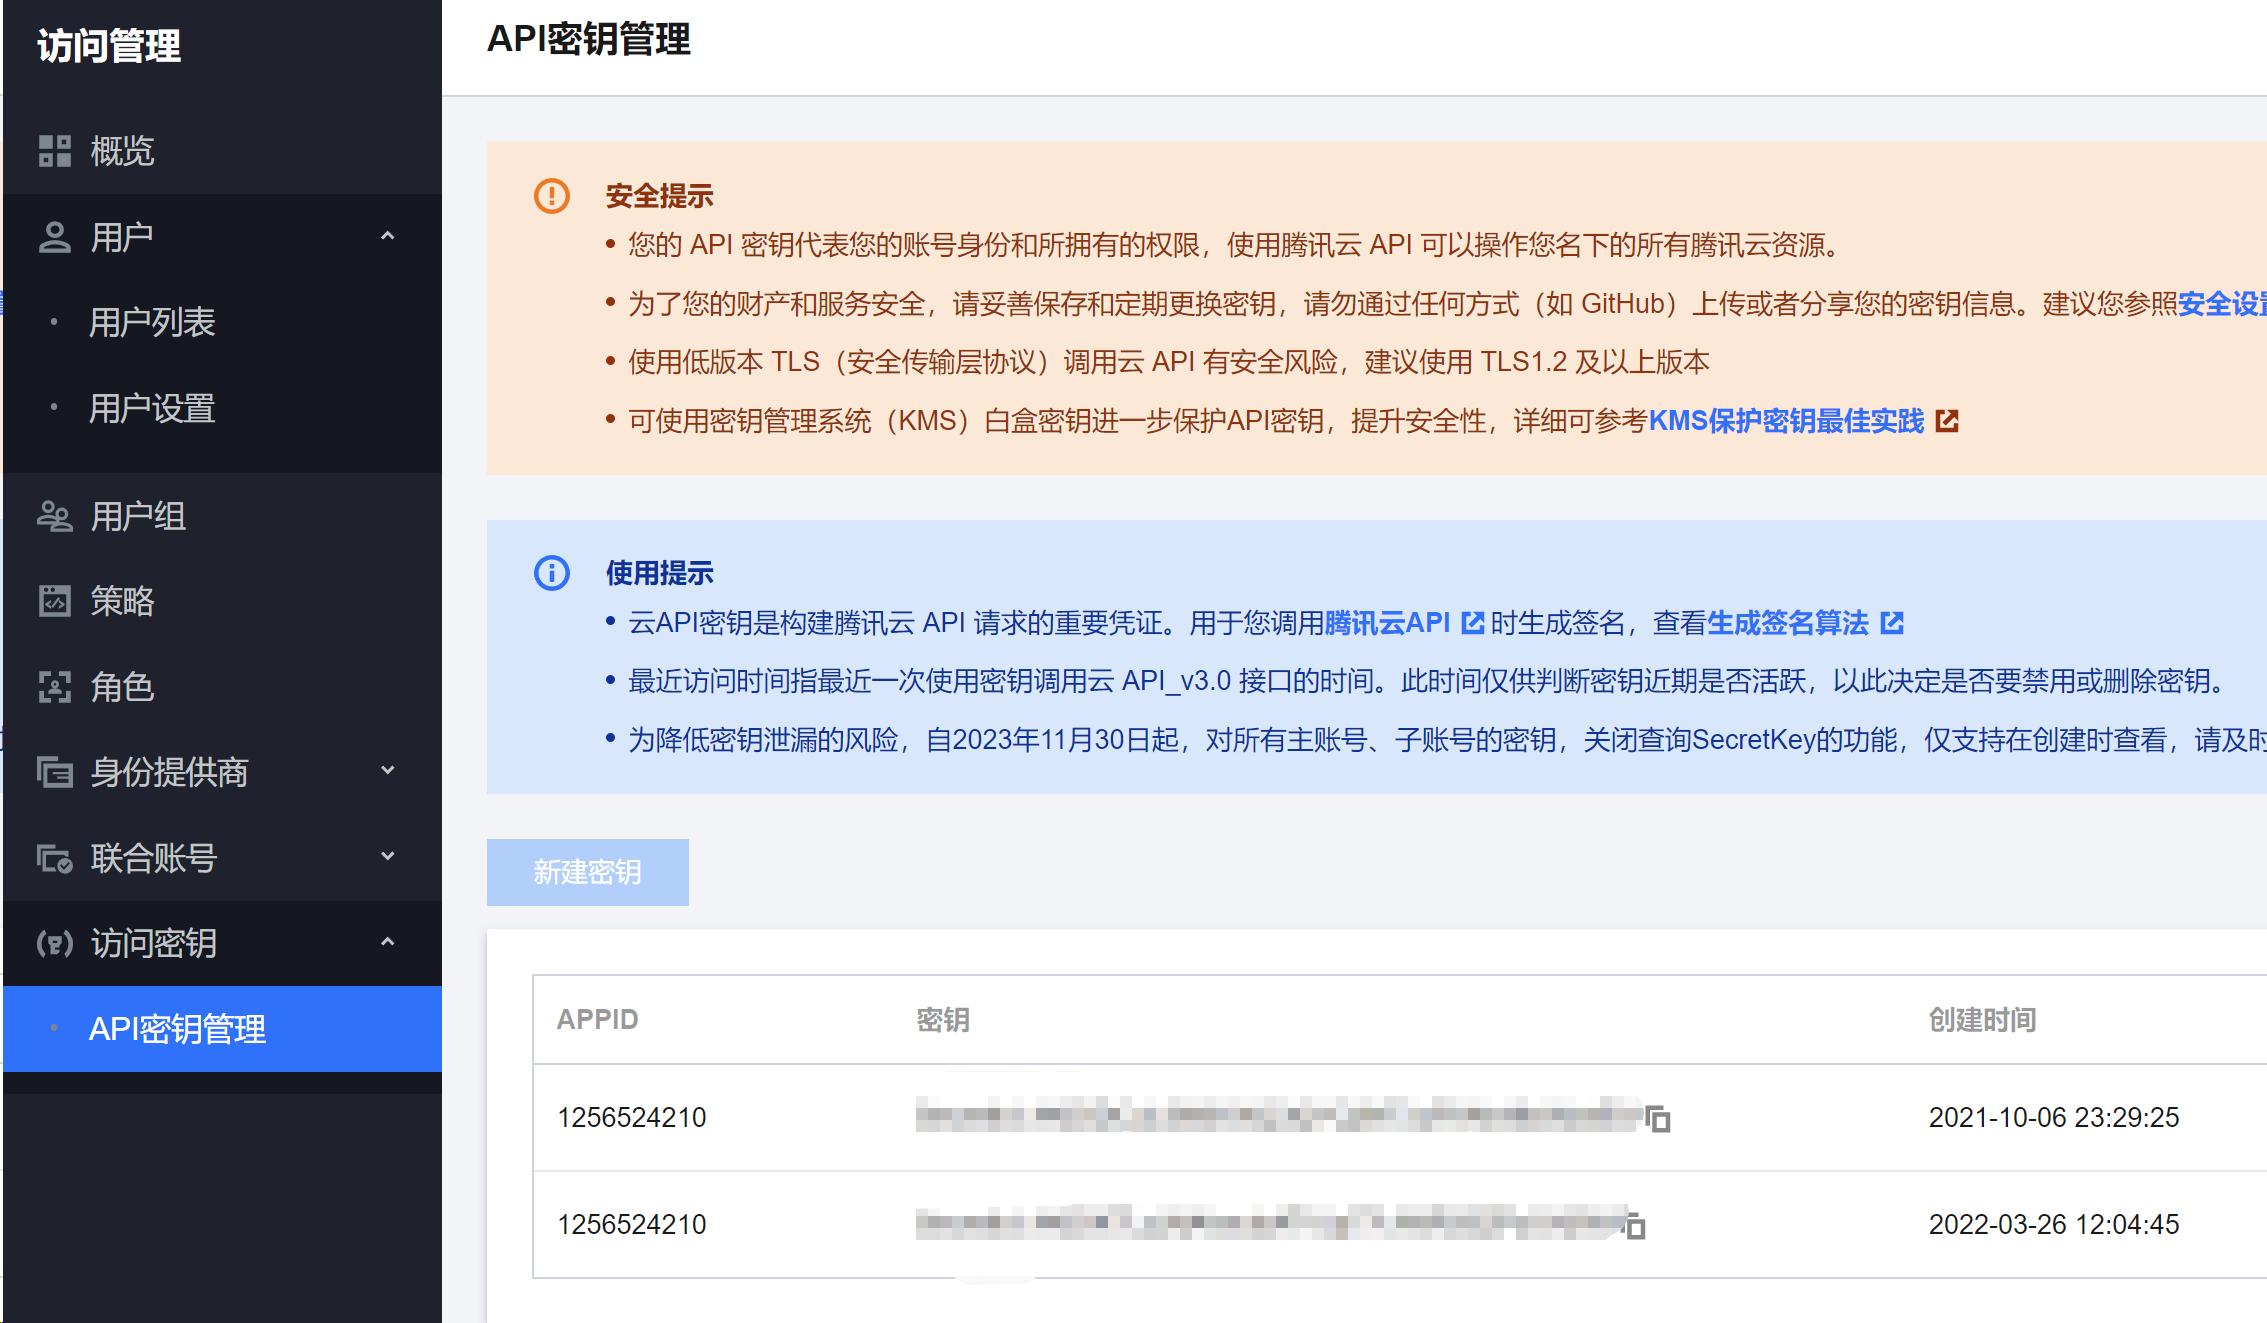Click the 策略 policy icon in sidebar
Image resolution: width=2267 pixels, height=1323 pixels.
pyautogui.click(x=54, y=601)
